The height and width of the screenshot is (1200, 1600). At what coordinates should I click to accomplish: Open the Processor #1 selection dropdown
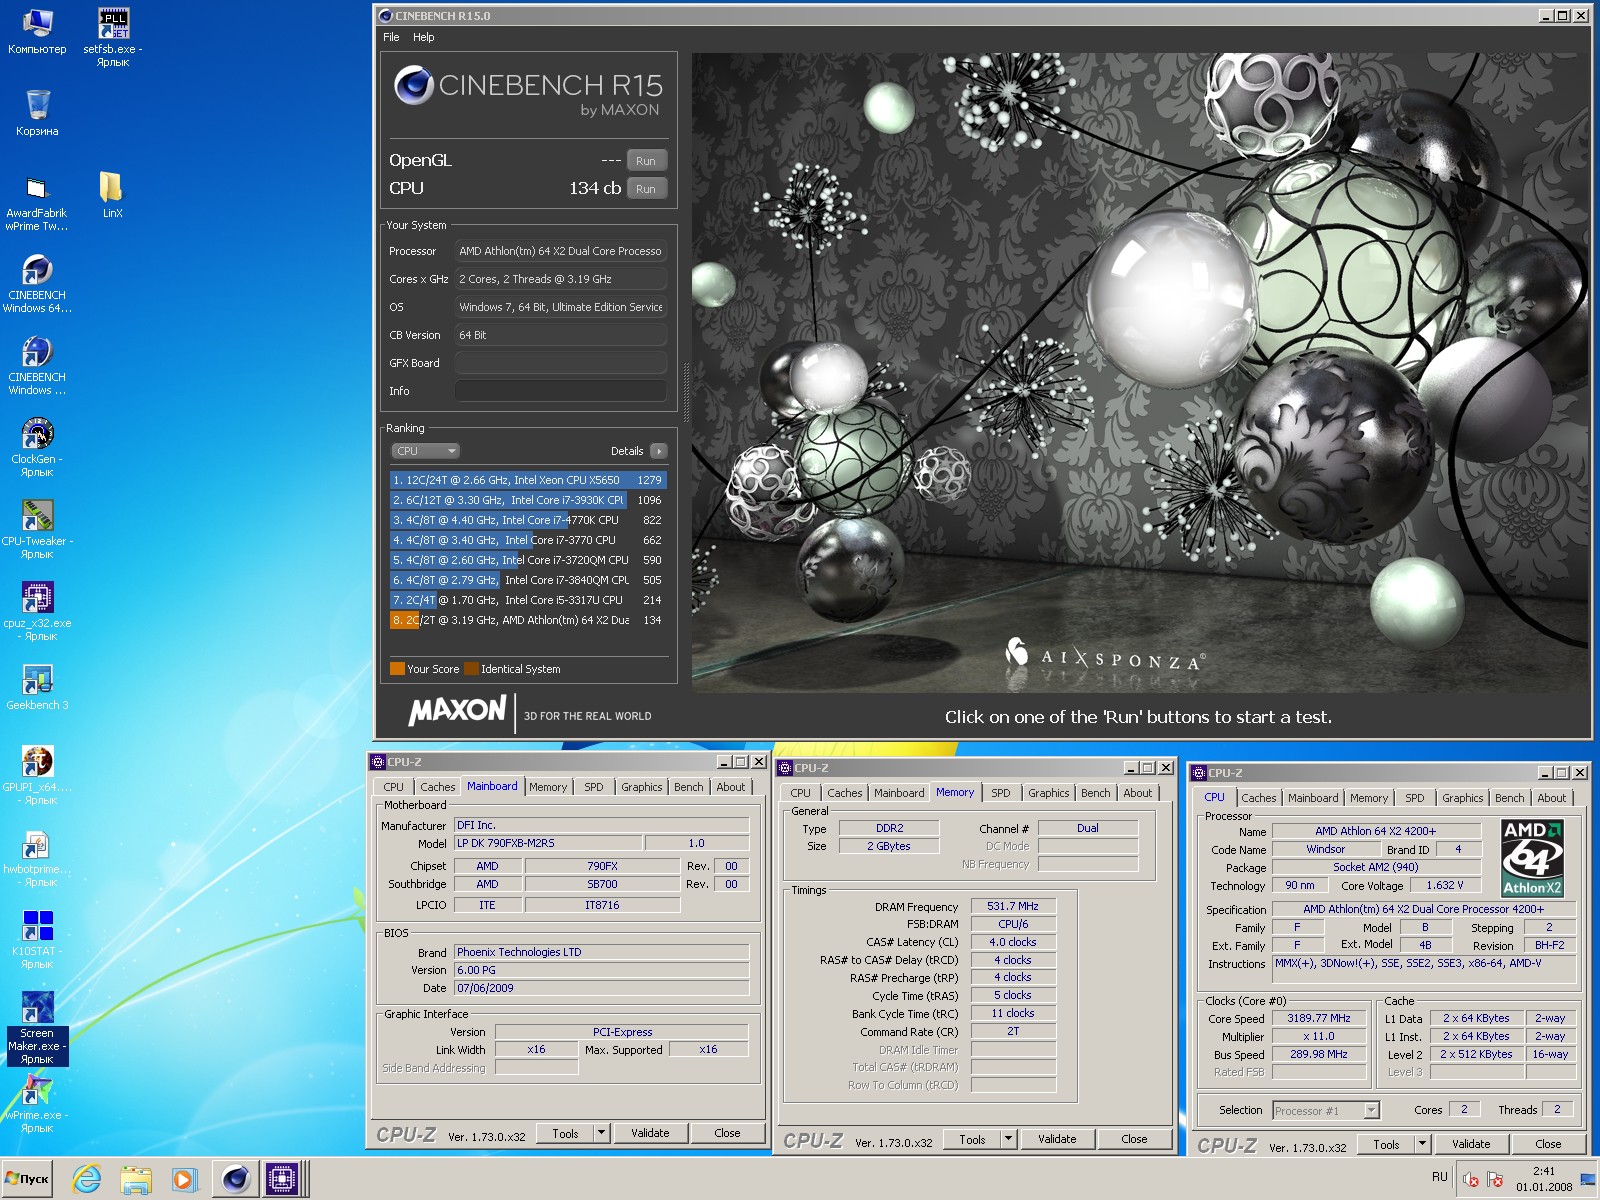pyautogui.click(x=1326, y=1111)
